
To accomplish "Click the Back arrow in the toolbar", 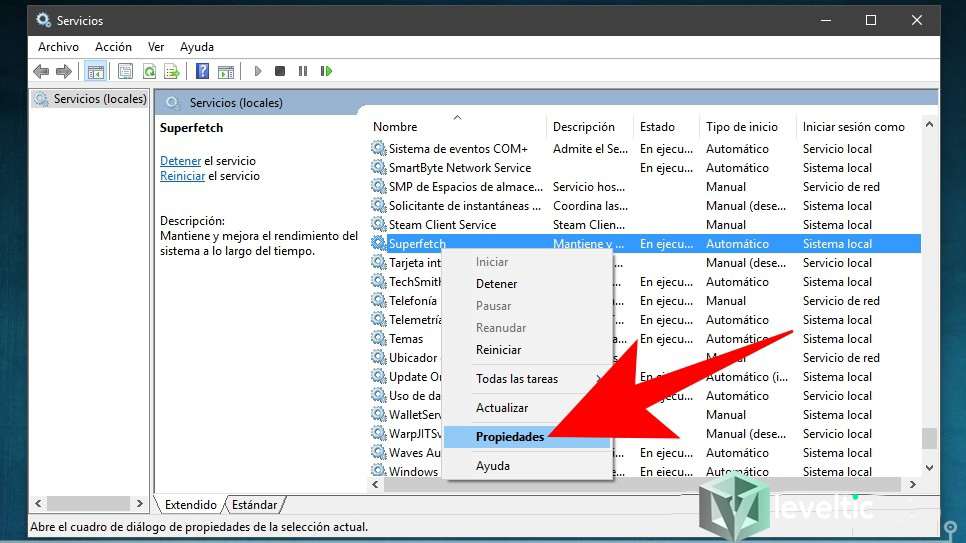I will (x=41, y=71).
